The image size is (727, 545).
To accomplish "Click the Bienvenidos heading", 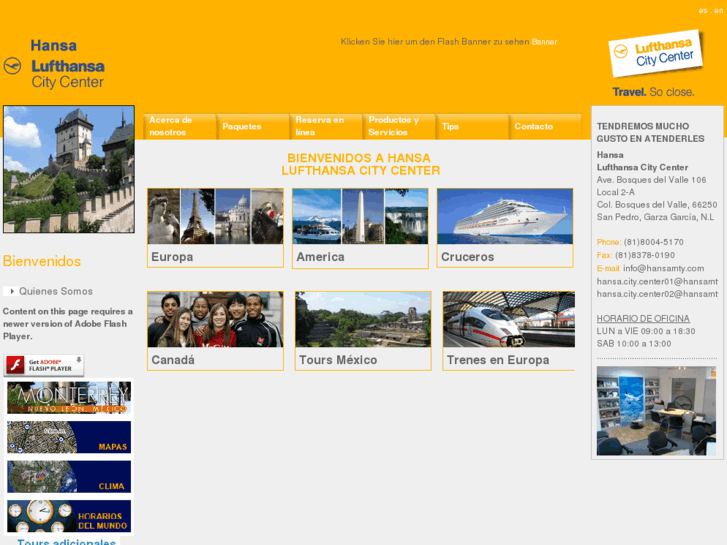I will tap(42, 261).
